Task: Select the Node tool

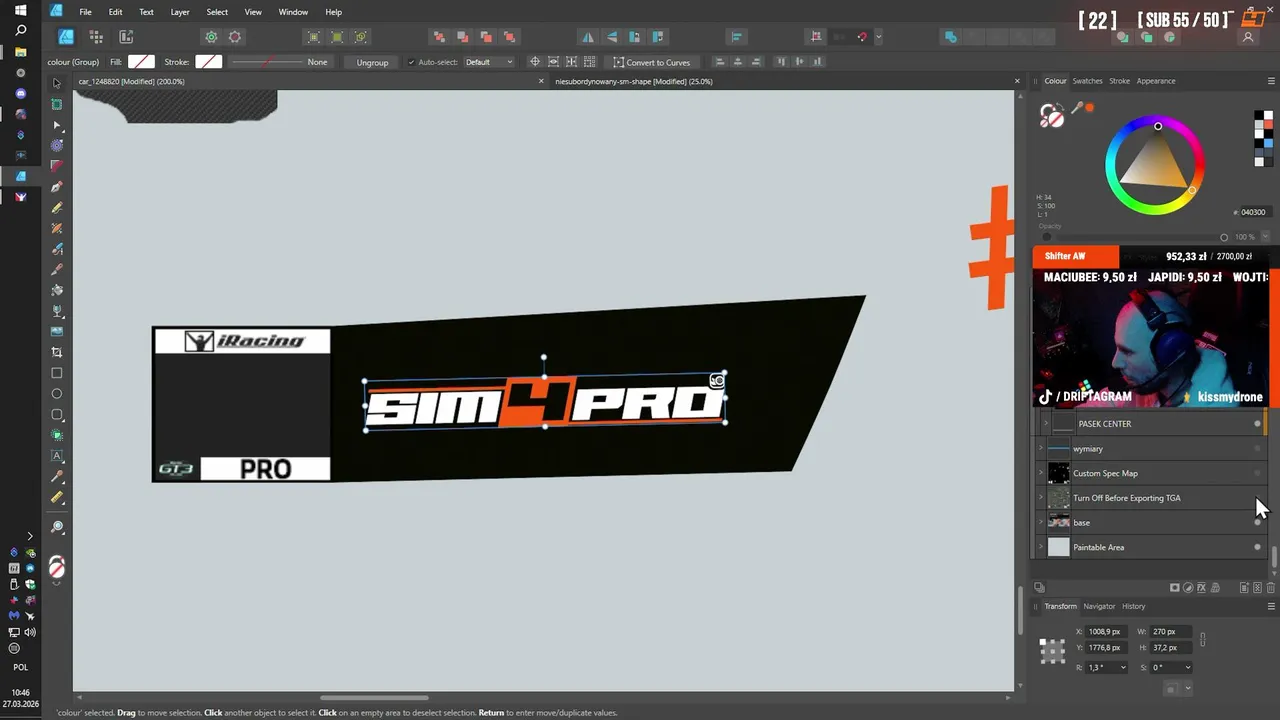Action: [57, 125]
